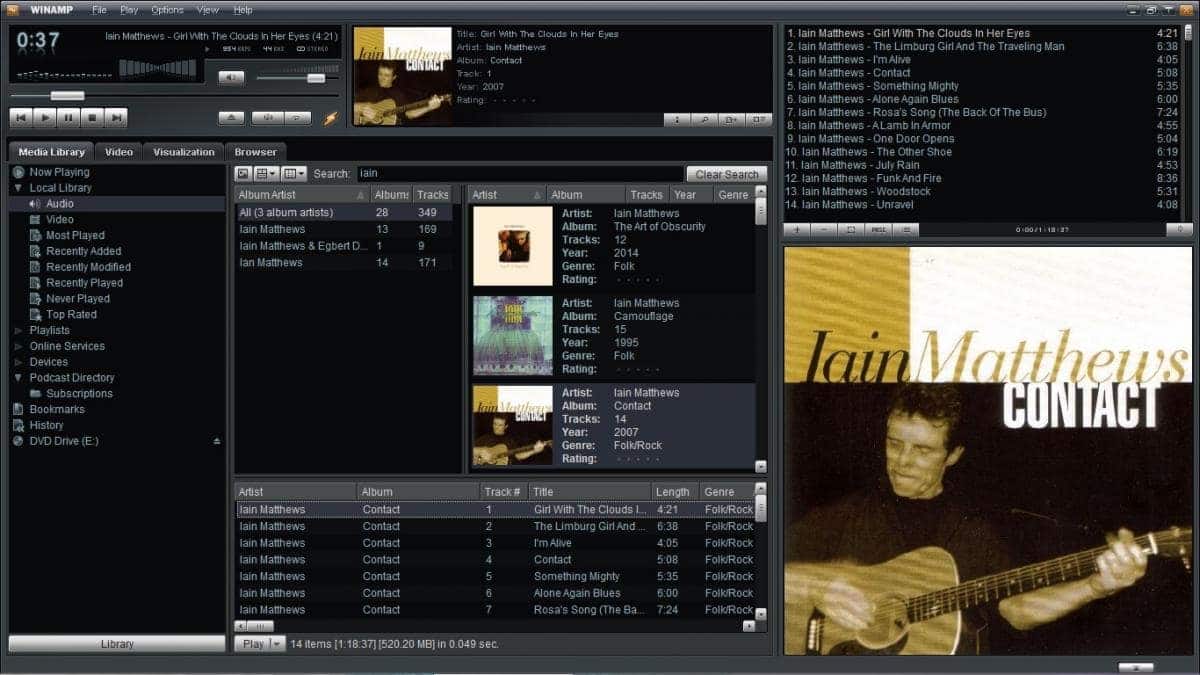
Task: Collapse the Local Library tree node
Action: tap(18, 188)
